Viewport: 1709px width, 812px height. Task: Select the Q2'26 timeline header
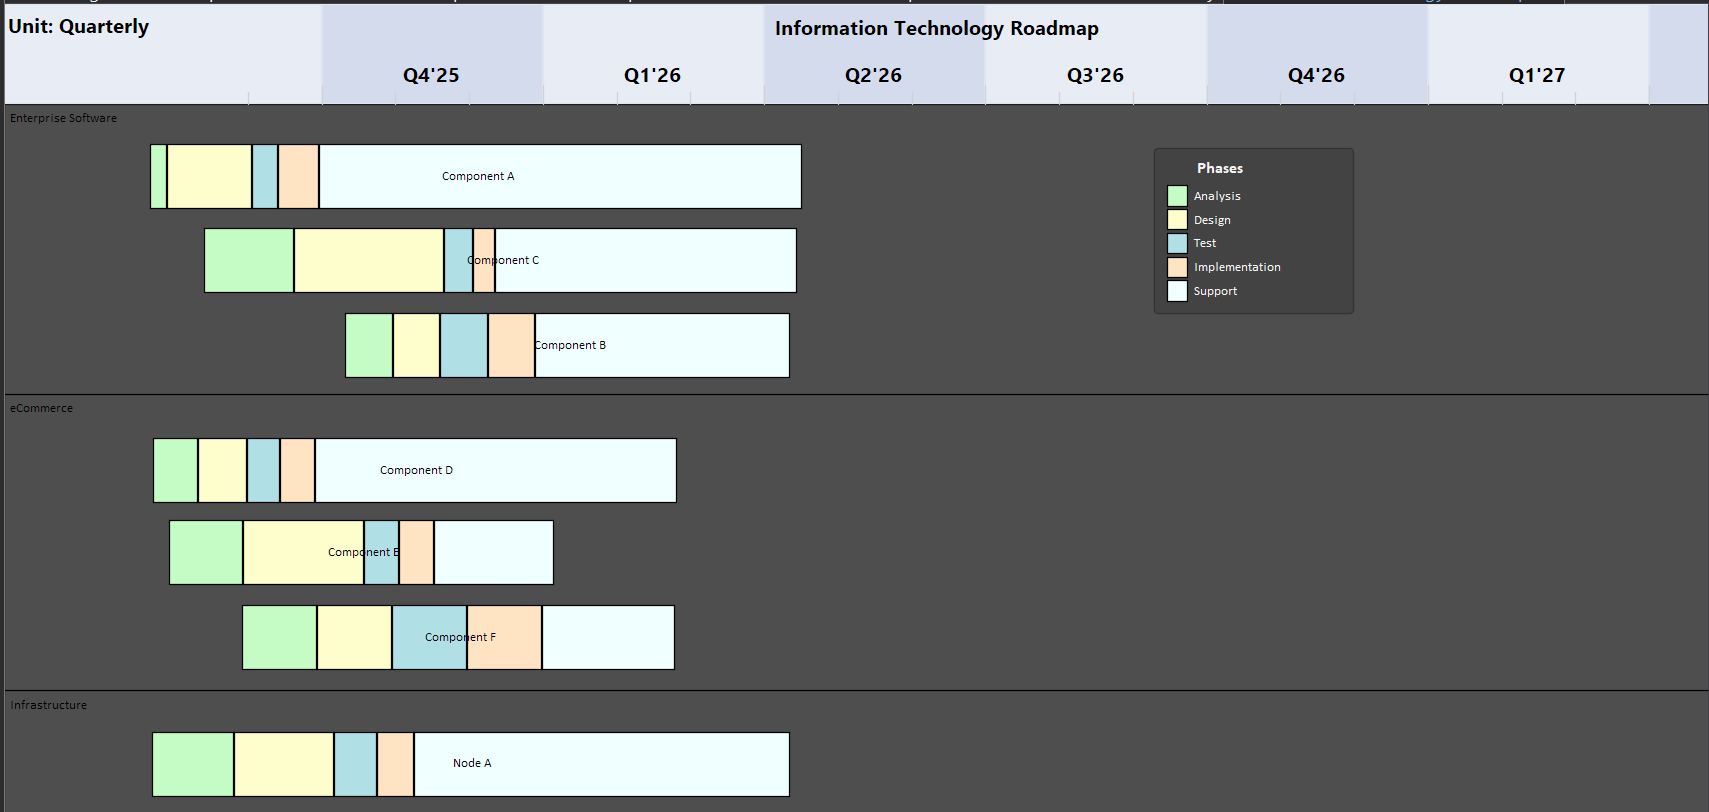point(873,76)
